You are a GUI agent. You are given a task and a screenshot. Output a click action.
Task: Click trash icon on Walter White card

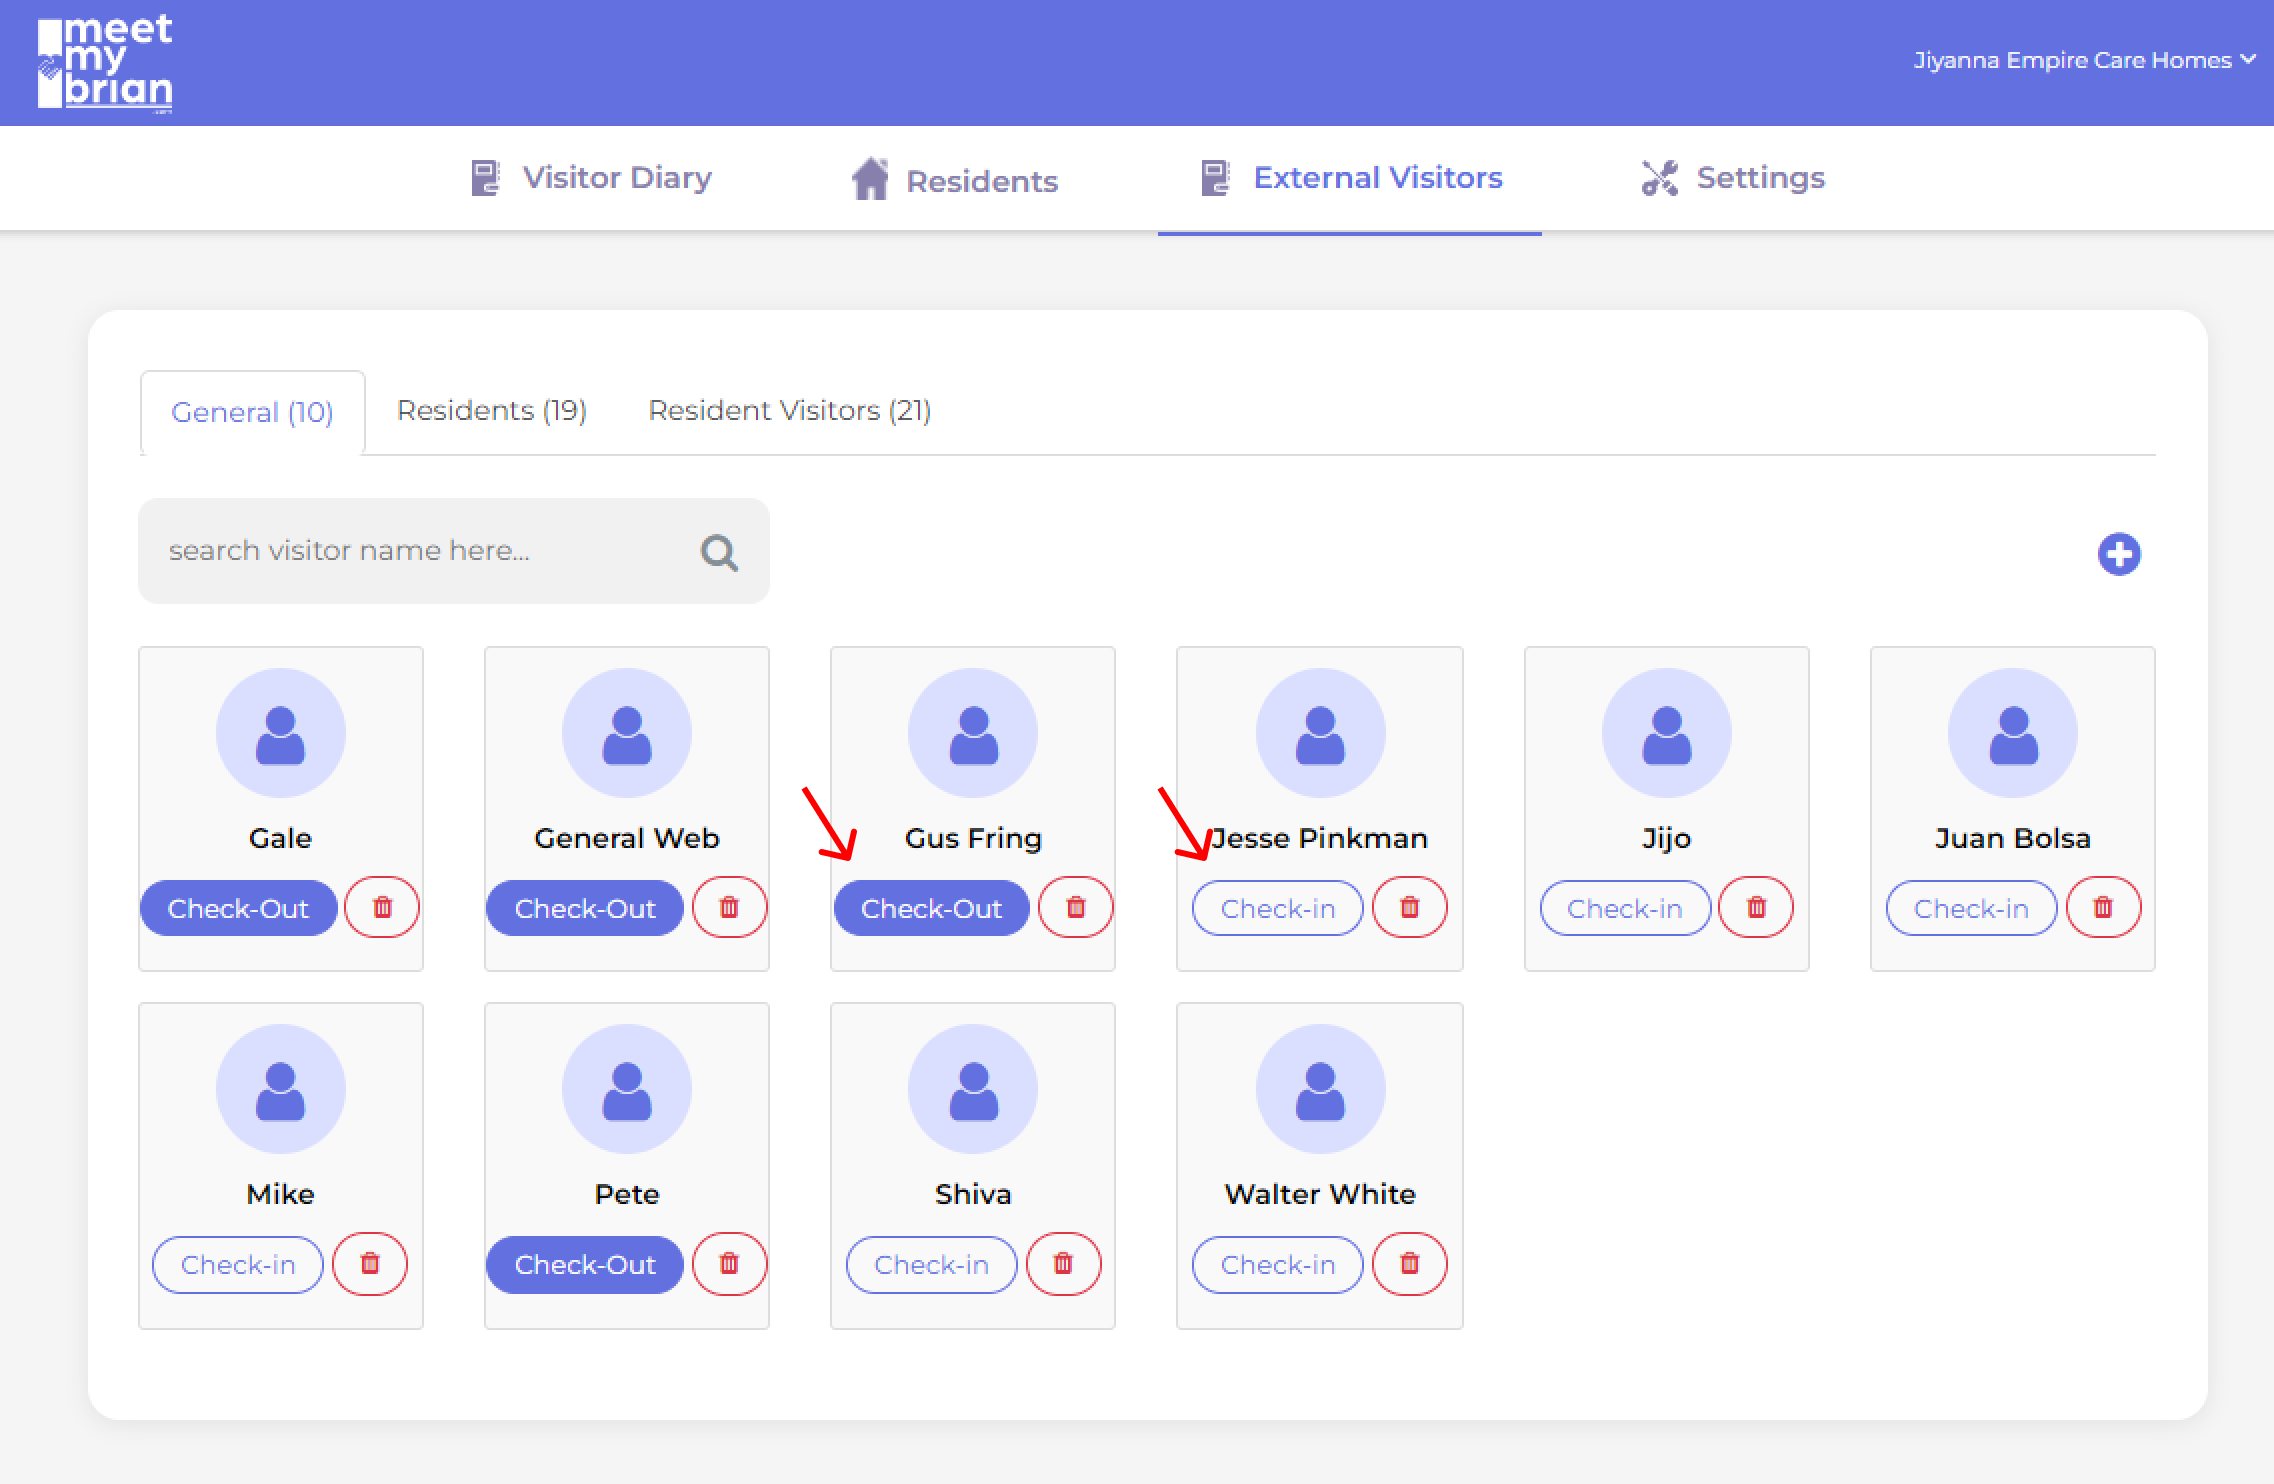click(x=1409, y=1264)
